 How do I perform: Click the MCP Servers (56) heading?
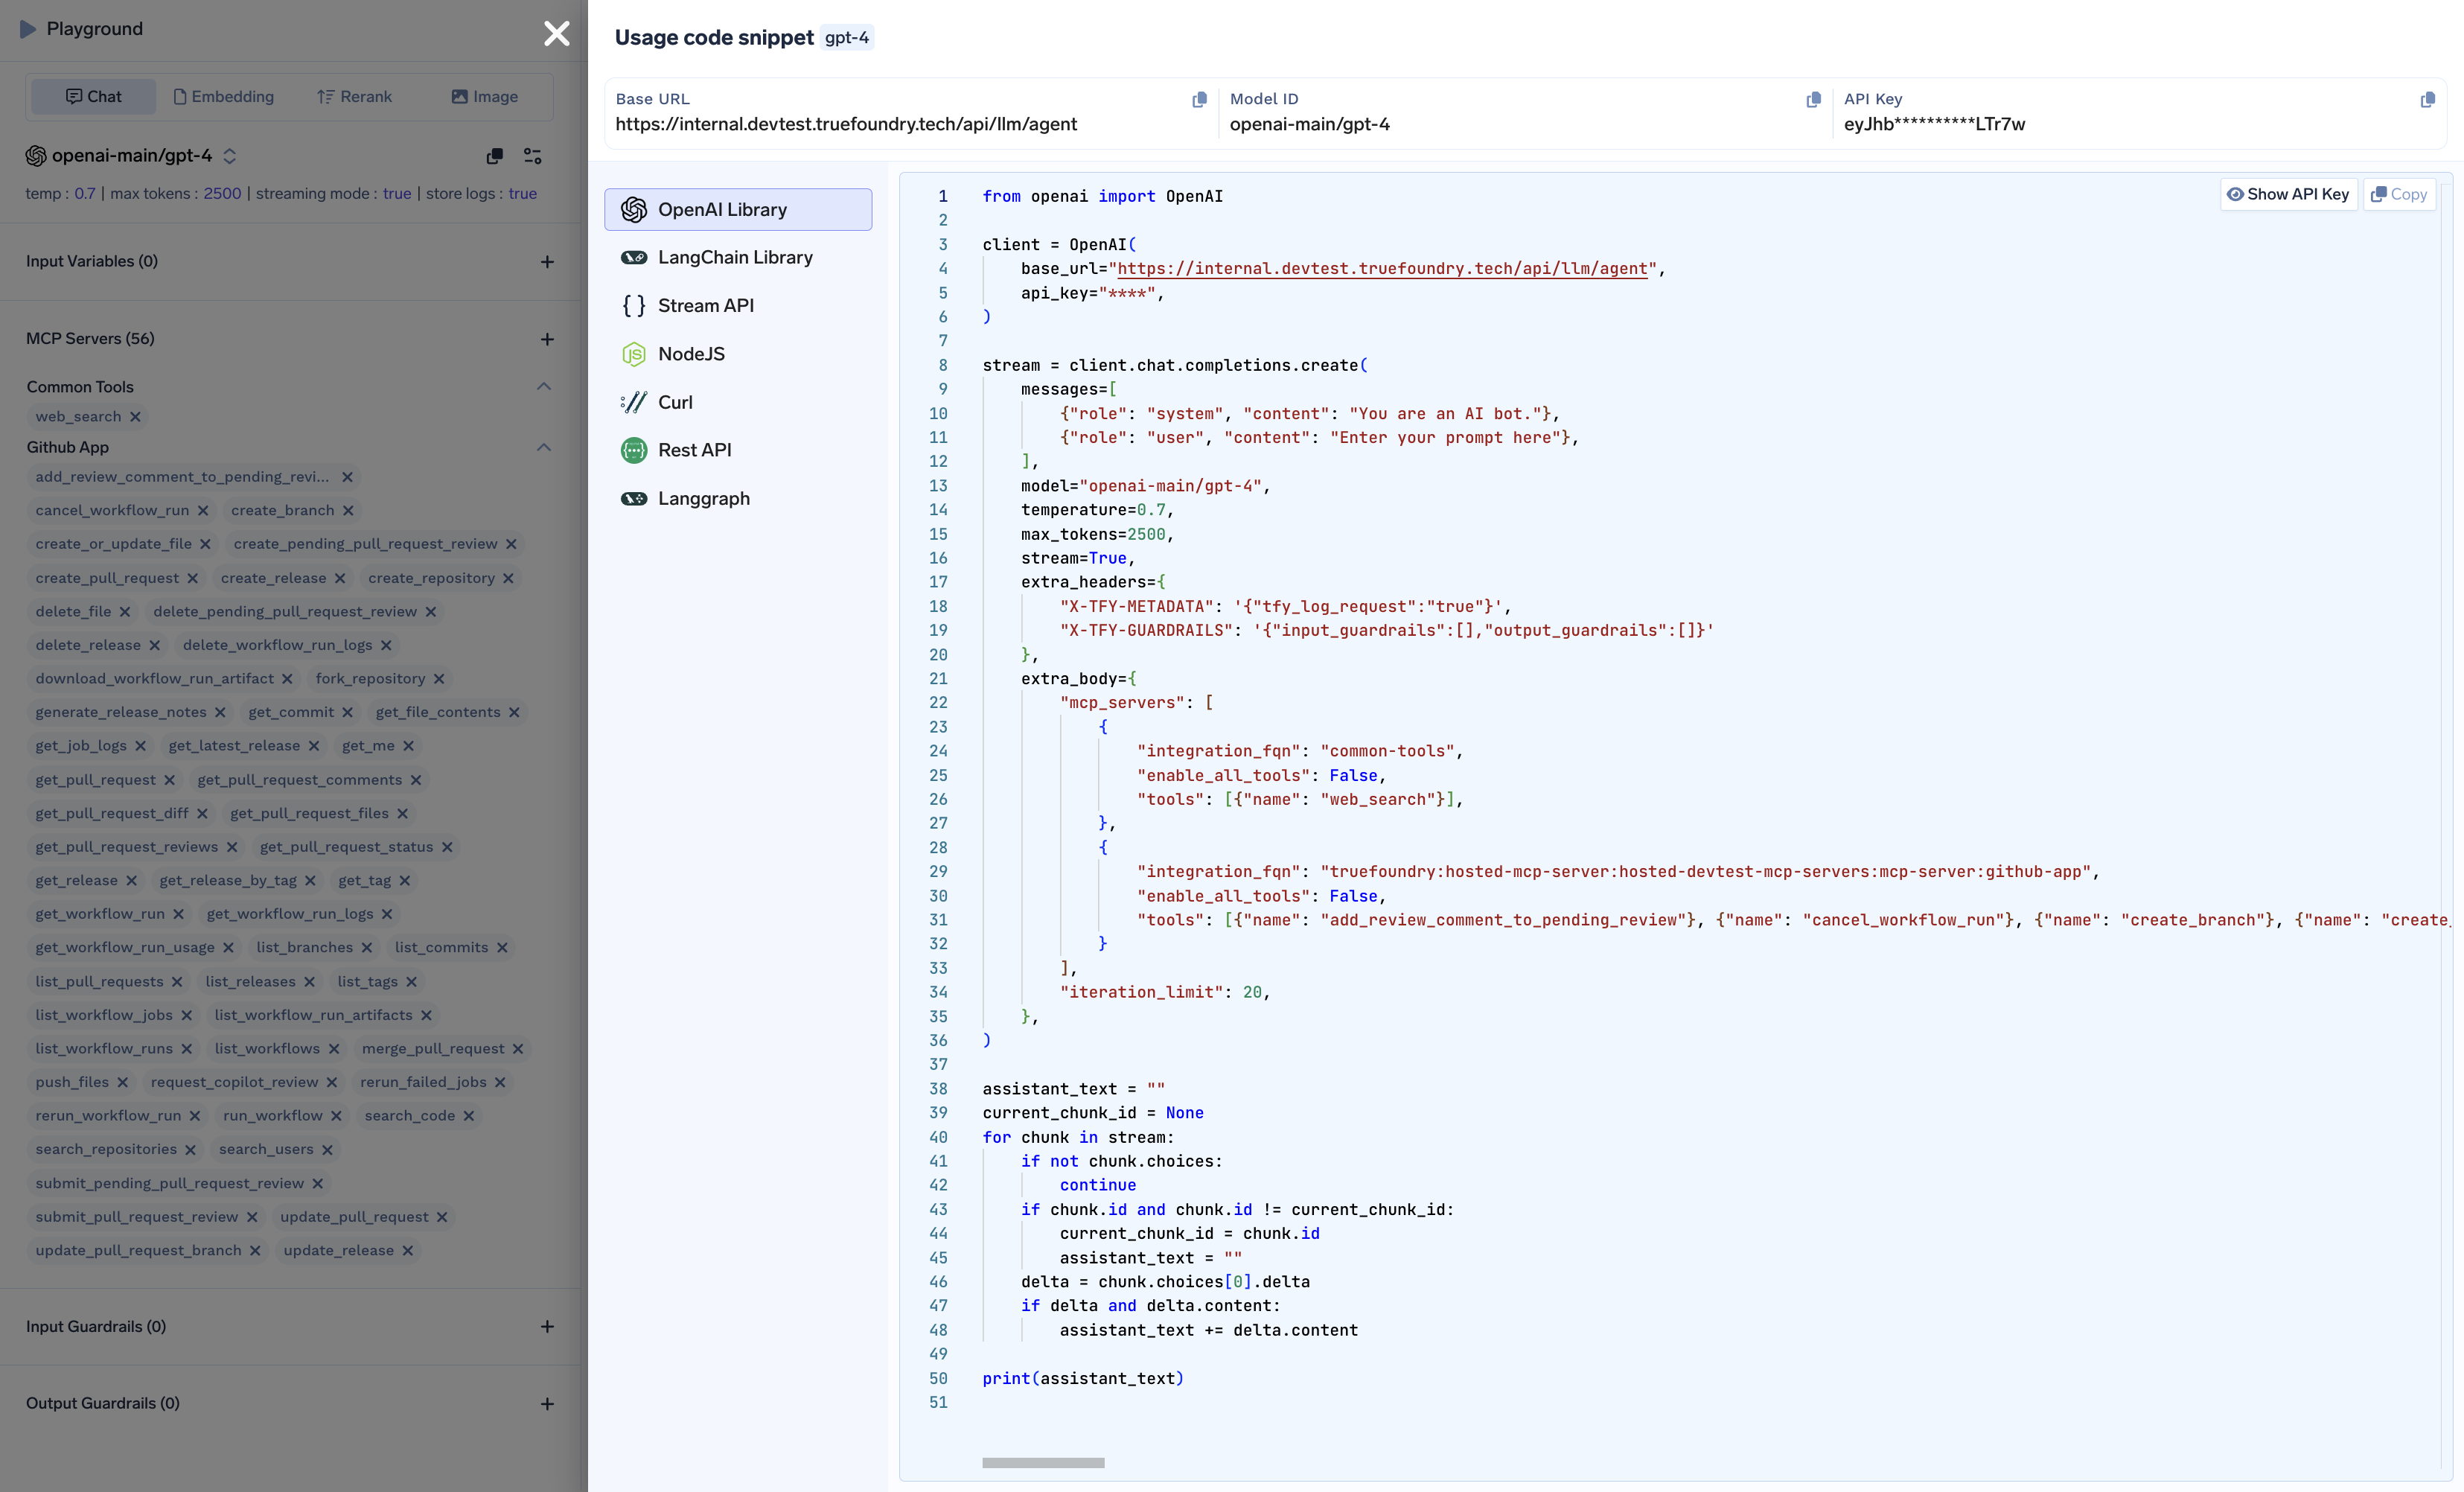pyautogui.click(x=90, y=338)
